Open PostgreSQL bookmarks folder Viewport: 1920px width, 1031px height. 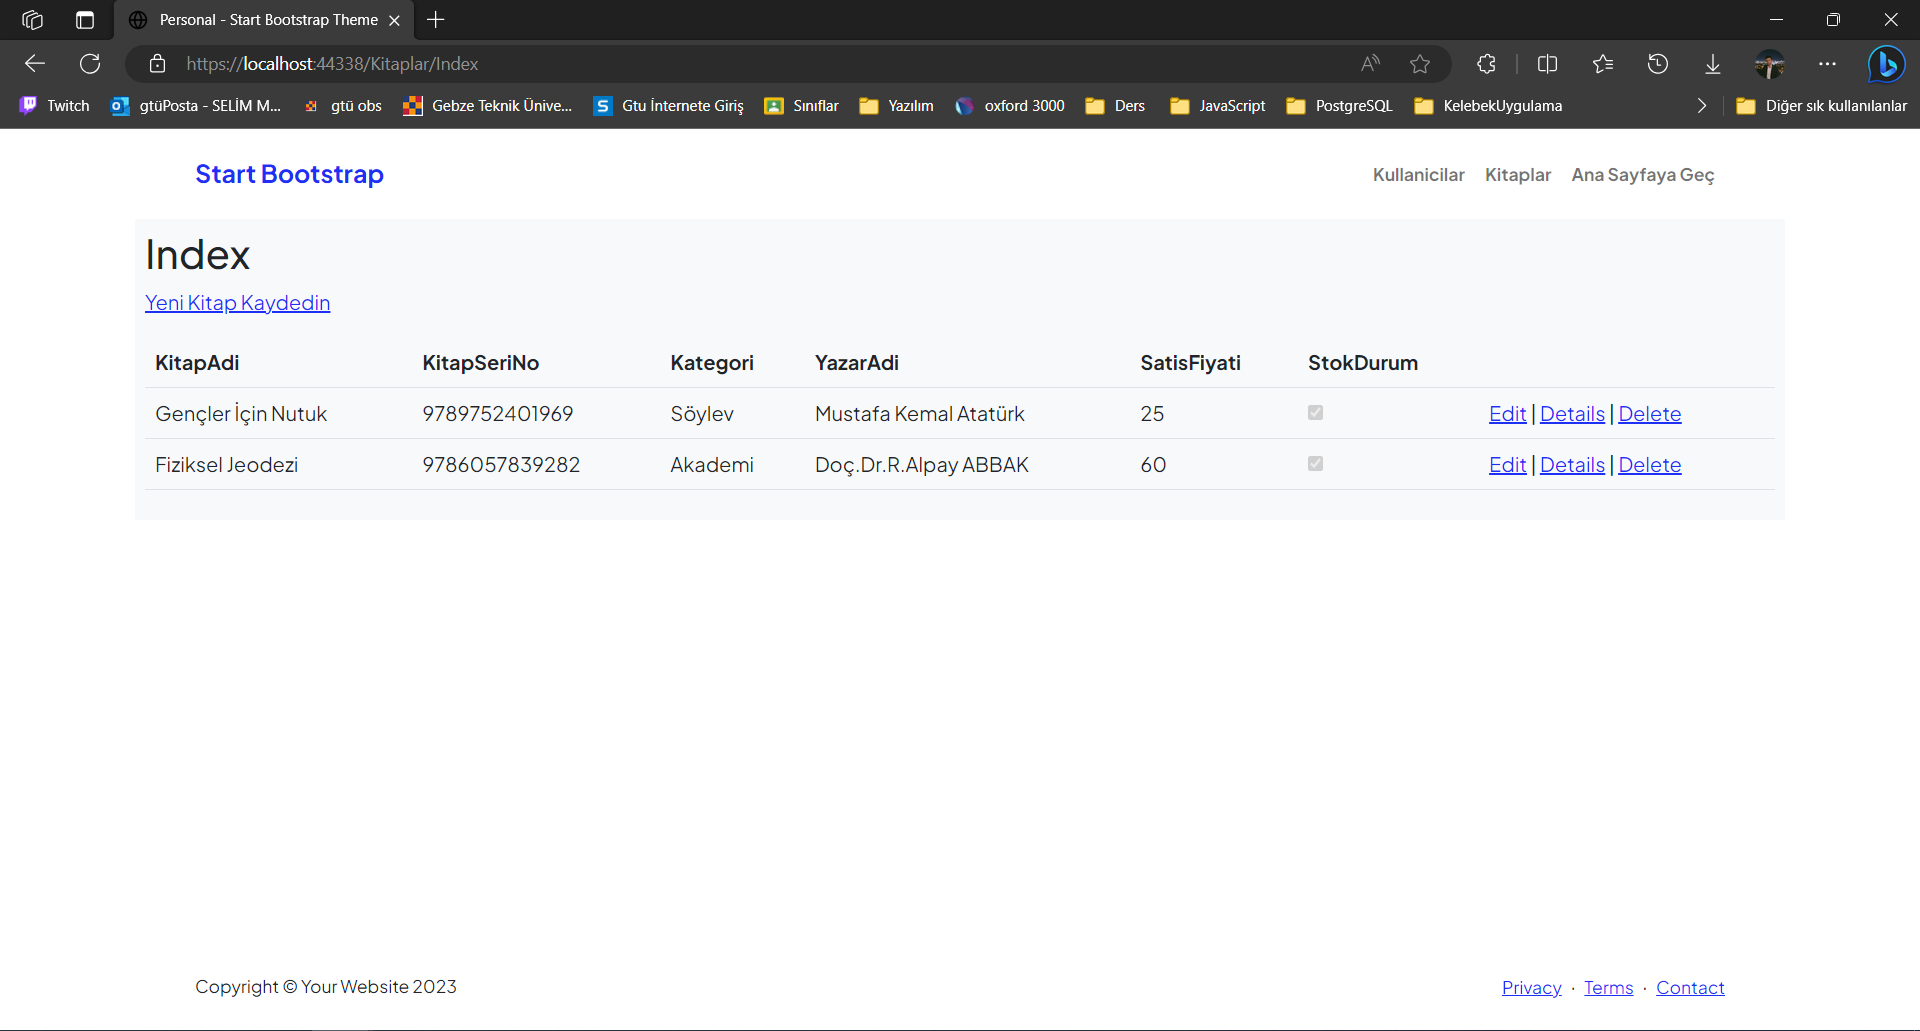click(x=1339, y=106)
